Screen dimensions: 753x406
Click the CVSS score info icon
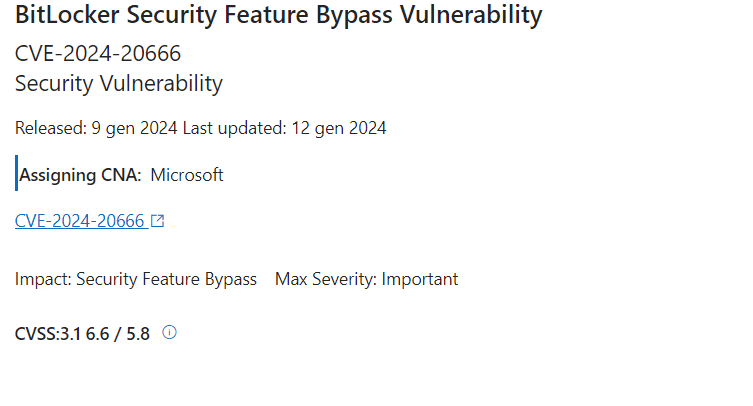170,332
